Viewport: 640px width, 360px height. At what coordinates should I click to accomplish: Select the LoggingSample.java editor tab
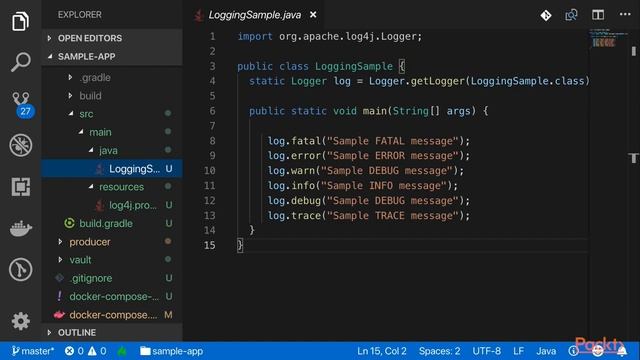[x=255, y=15]
